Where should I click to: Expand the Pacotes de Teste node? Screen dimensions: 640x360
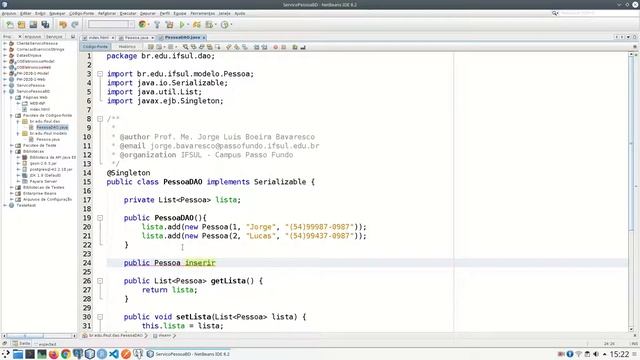coord(11,145)
